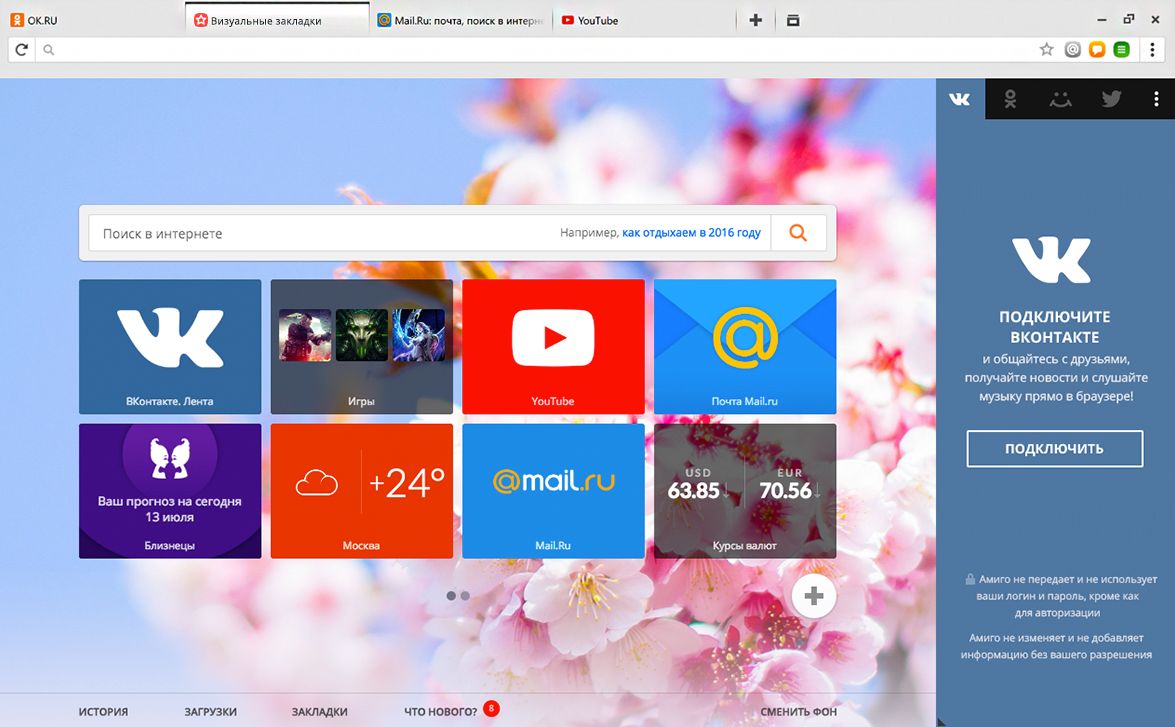Click the +24° temperature value
The image size is (1175, 727).
408,483
